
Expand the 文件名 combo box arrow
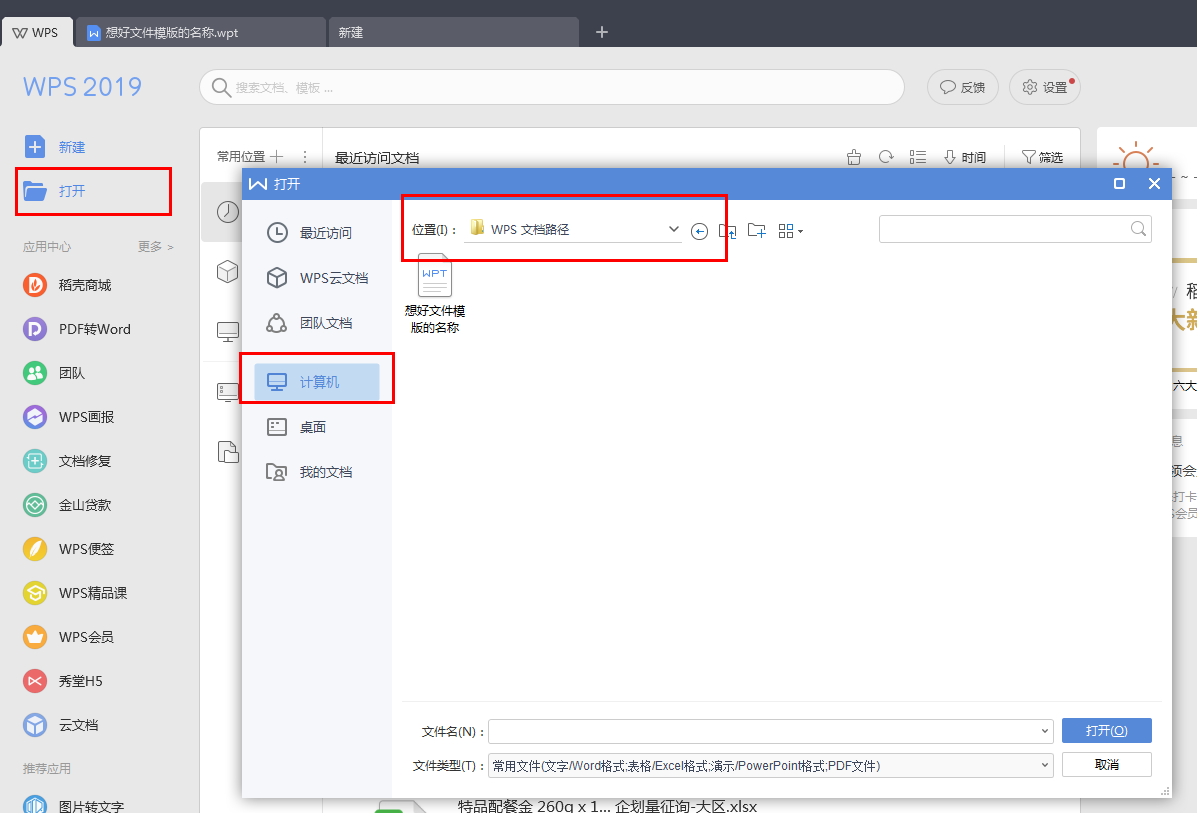coord(1044,731)
